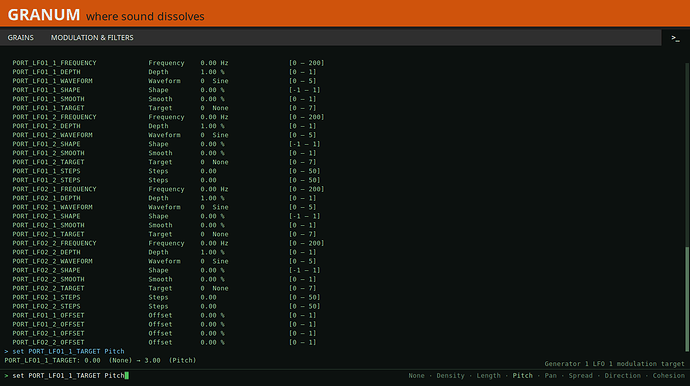Click the 'Generator 1 LFO 1 modulation target' hint
The width and height of the screenshot is (690, 386).
click(x=614, y=364)
